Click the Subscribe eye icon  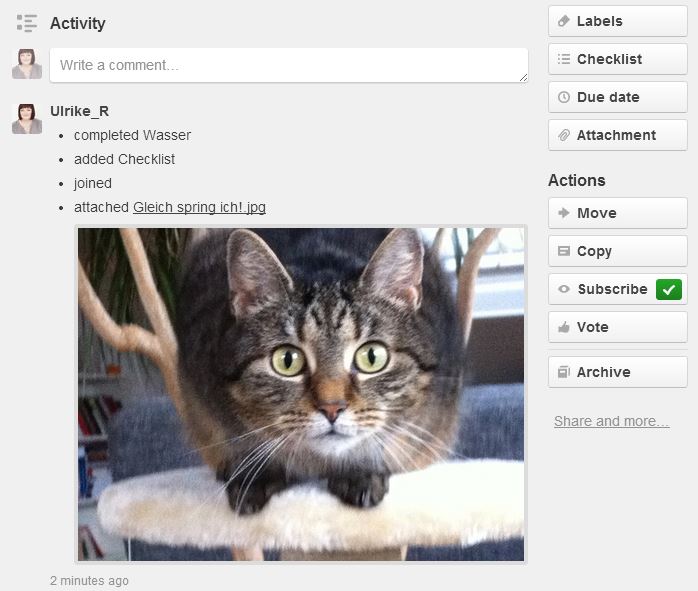[564, 289]
